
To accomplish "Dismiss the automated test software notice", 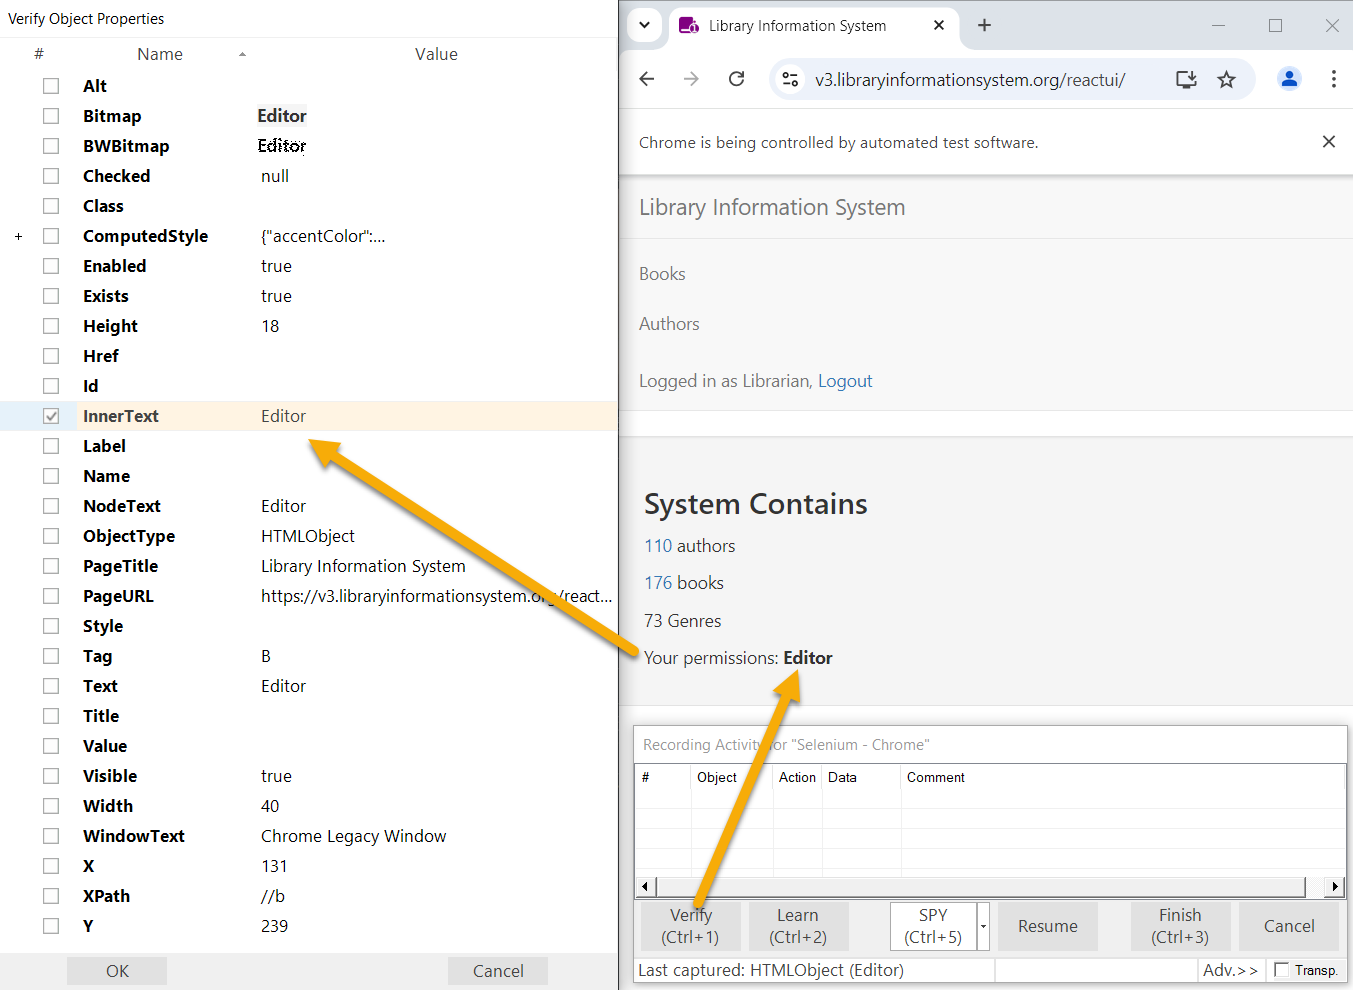I will click(x=1328, y=142).
